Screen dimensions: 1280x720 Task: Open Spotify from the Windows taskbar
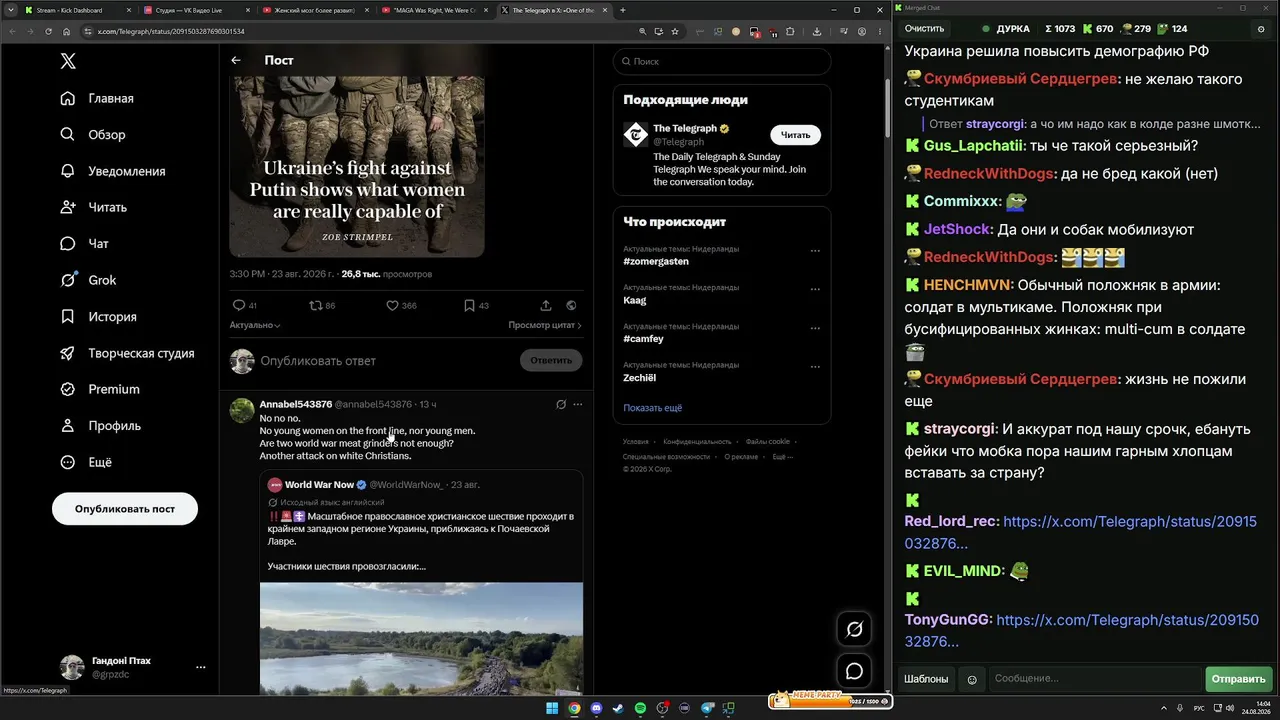pyautogui.click(x=640, y=708)
